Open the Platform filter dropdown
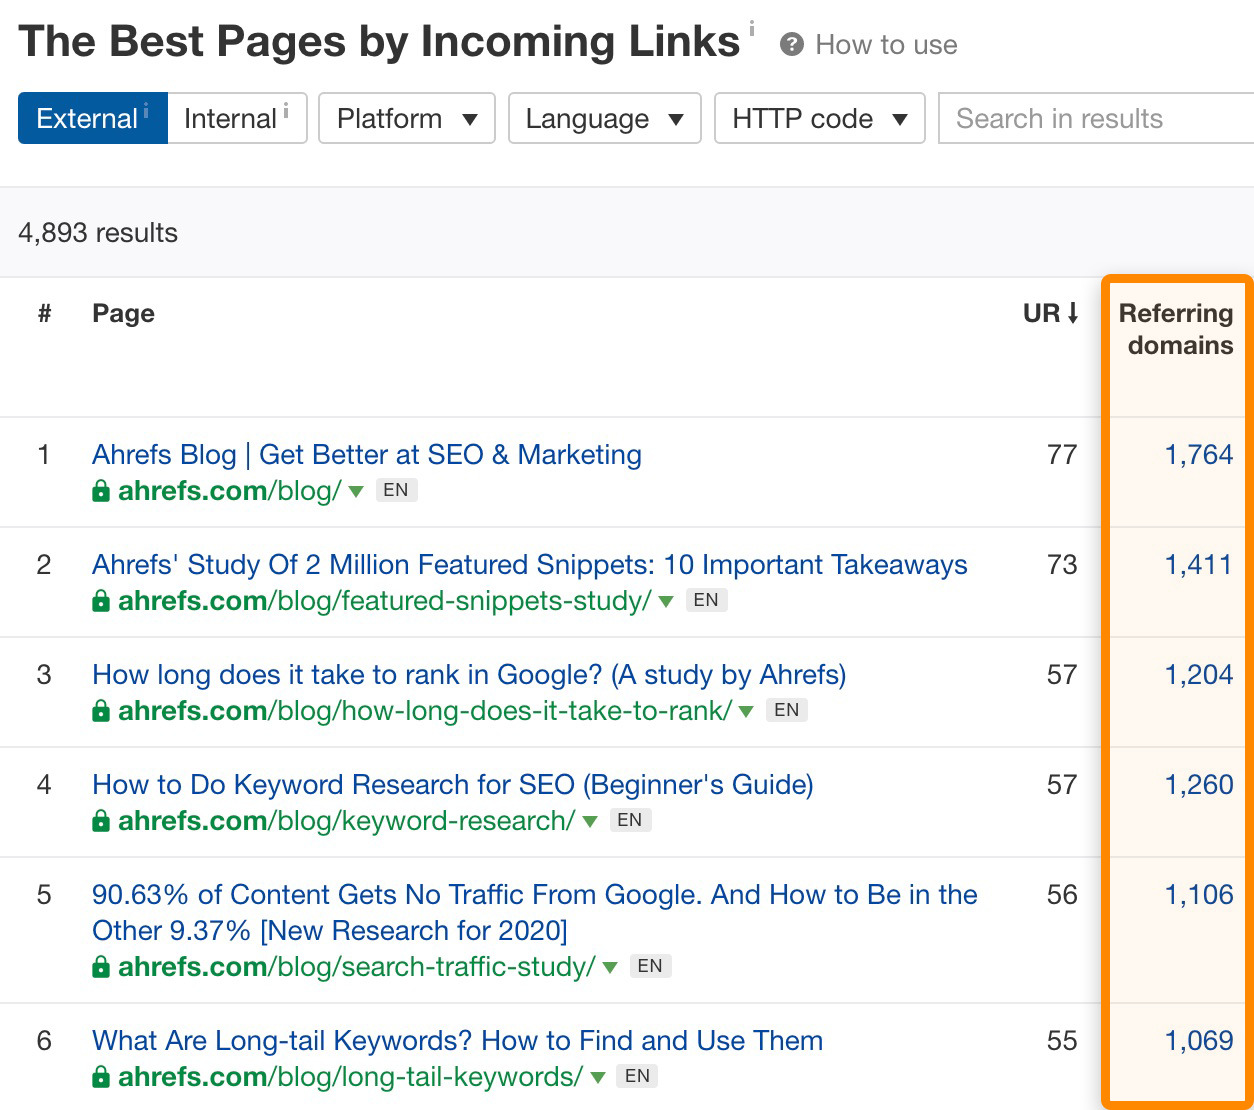This screenshot has height=1110, width=1254. (x=406, y=119)
